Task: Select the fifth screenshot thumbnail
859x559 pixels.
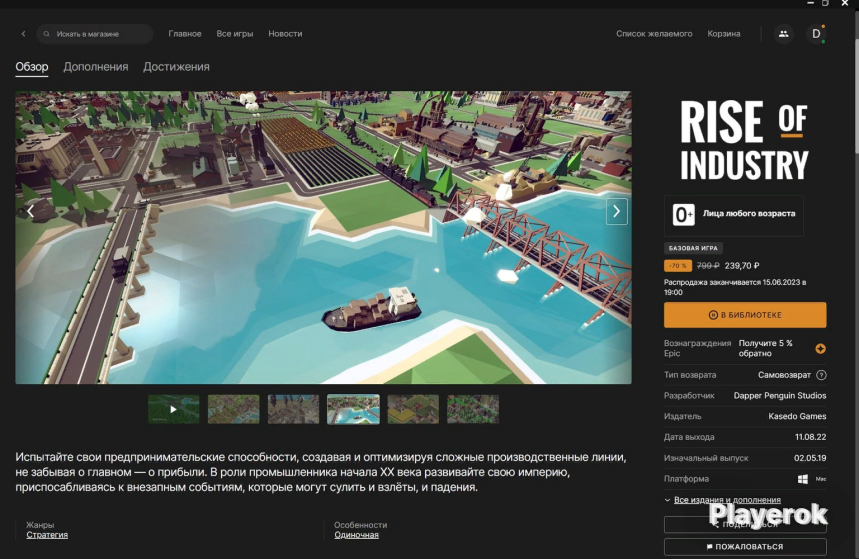Action: pos(413,409)
